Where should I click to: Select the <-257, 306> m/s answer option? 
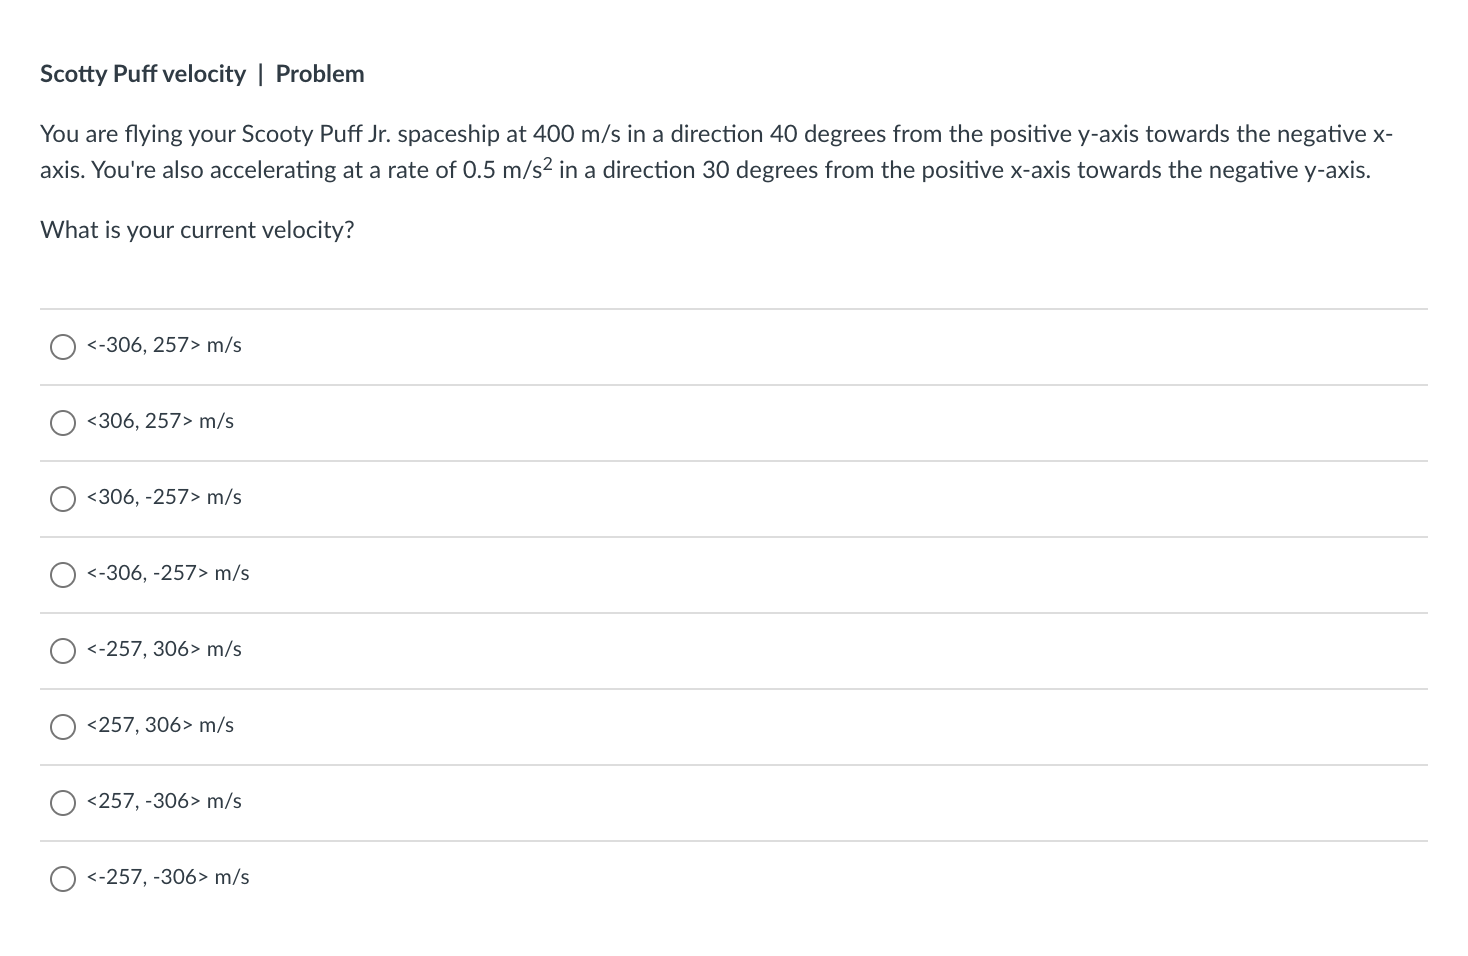pos(63,651)
